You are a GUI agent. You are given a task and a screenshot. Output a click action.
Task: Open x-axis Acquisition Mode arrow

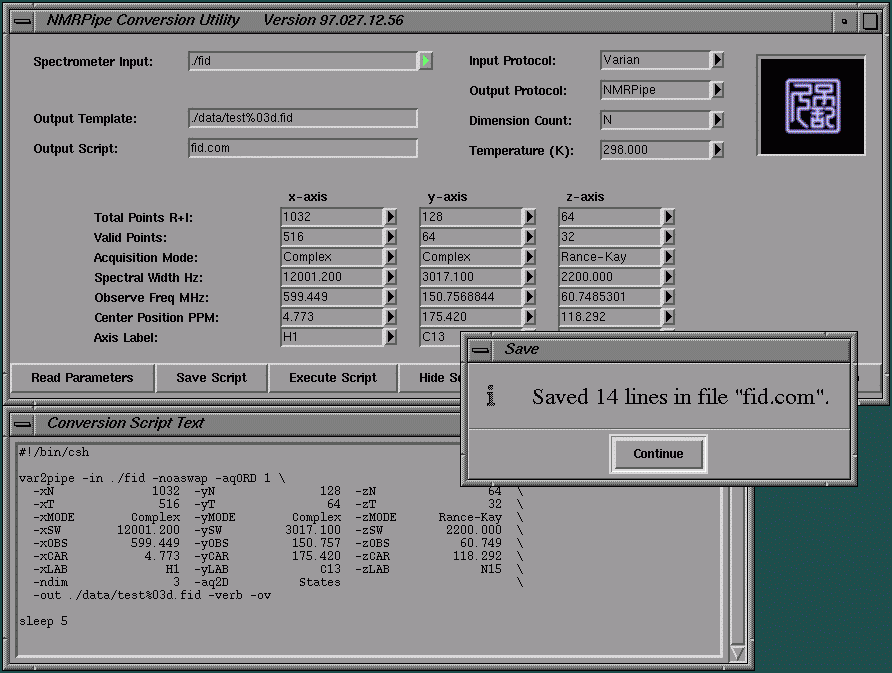(391, 257)
